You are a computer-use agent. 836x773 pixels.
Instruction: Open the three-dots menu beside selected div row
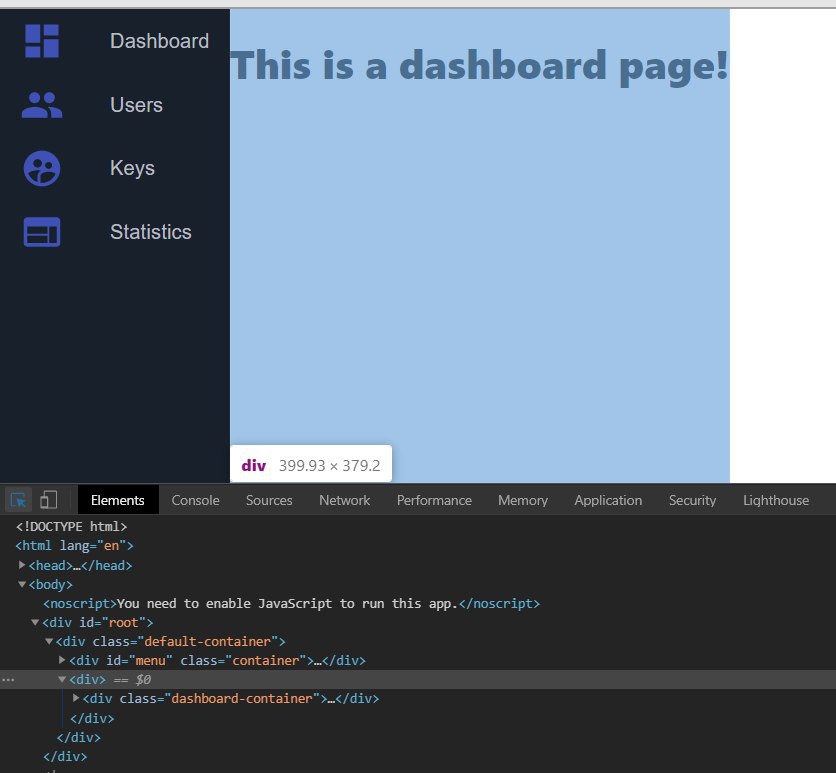(8, 680)
